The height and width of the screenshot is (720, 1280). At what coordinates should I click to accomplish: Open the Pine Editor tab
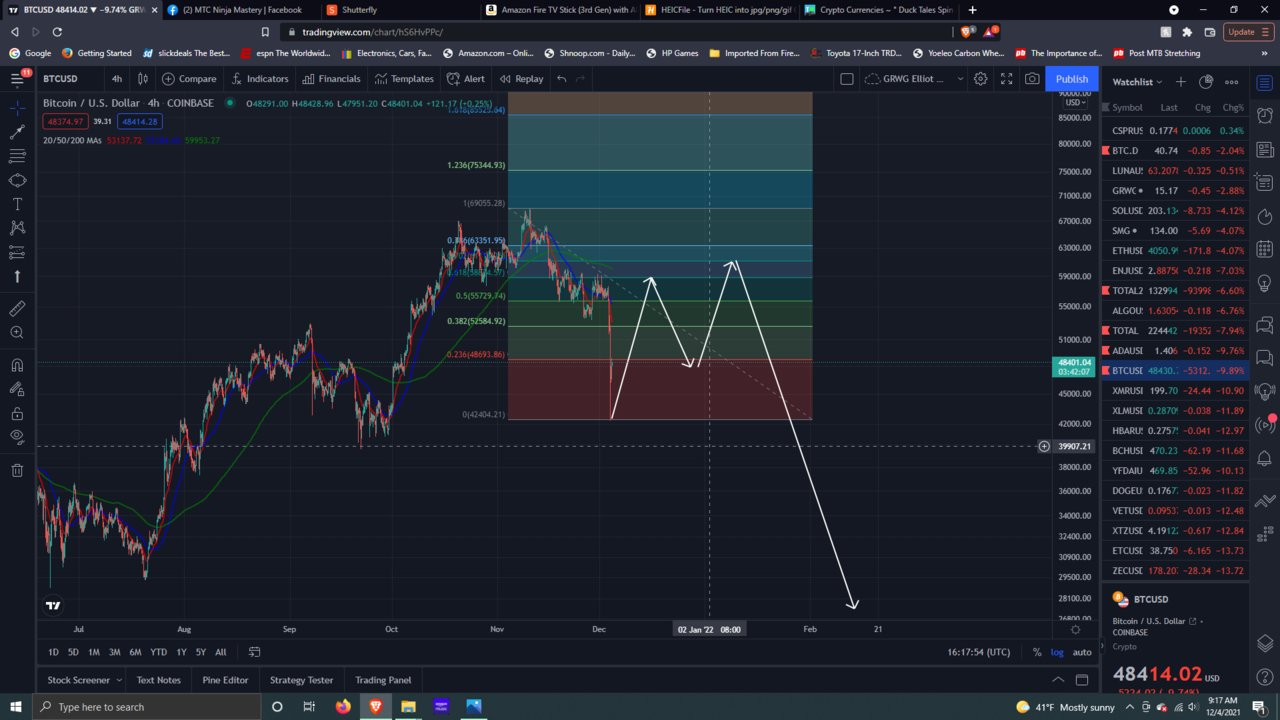tap(225, 680)
